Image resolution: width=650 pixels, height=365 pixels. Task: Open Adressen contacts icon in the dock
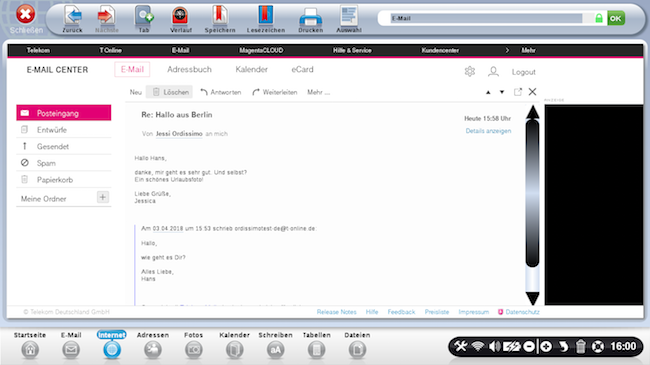153,350
